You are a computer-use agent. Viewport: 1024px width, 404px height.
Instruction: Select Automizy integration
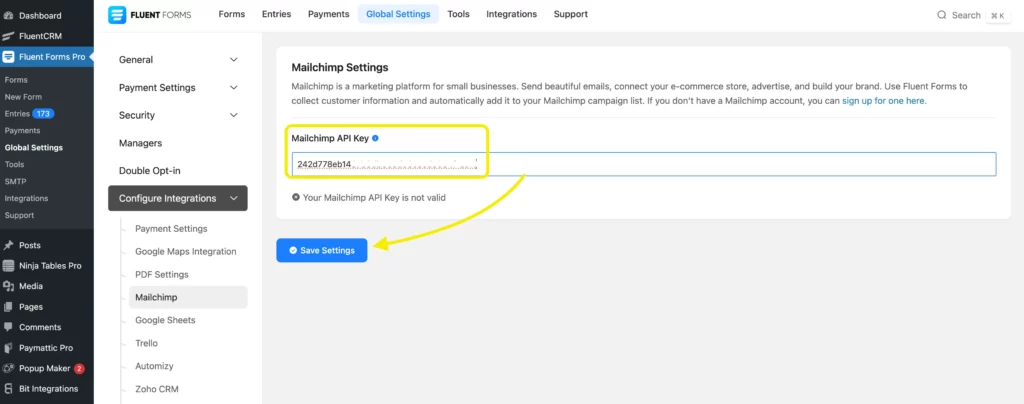tap(154, 366)
